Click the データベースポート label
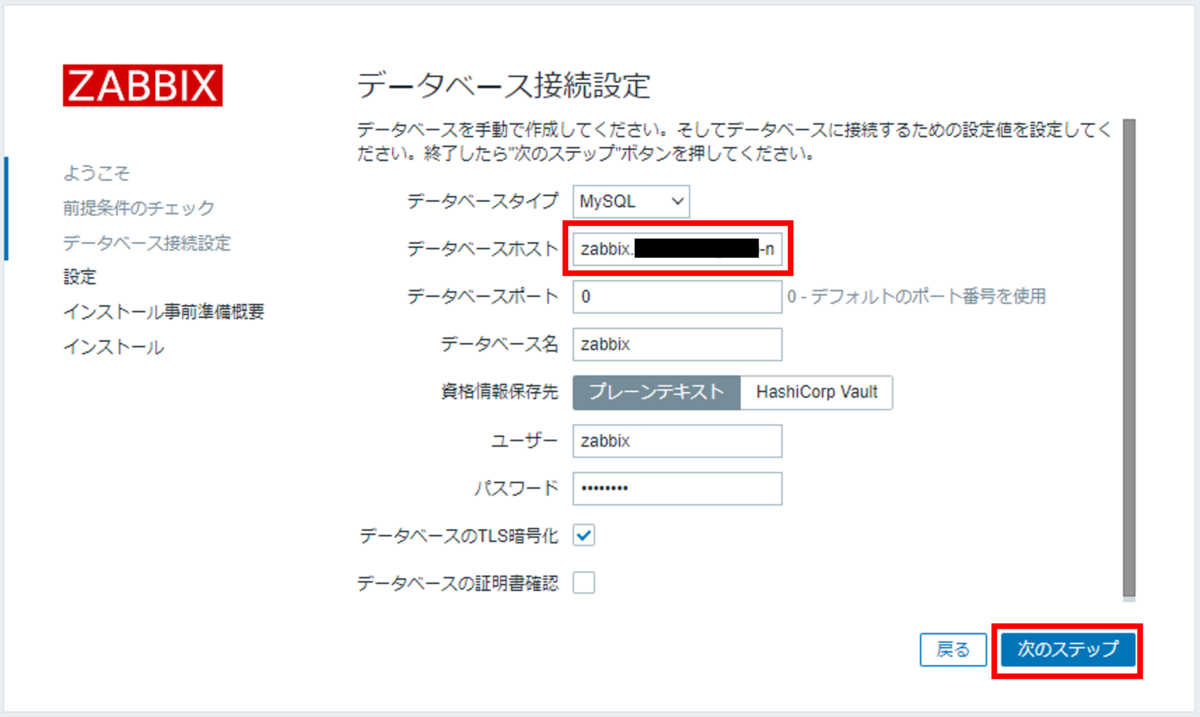 pos(483,297)
